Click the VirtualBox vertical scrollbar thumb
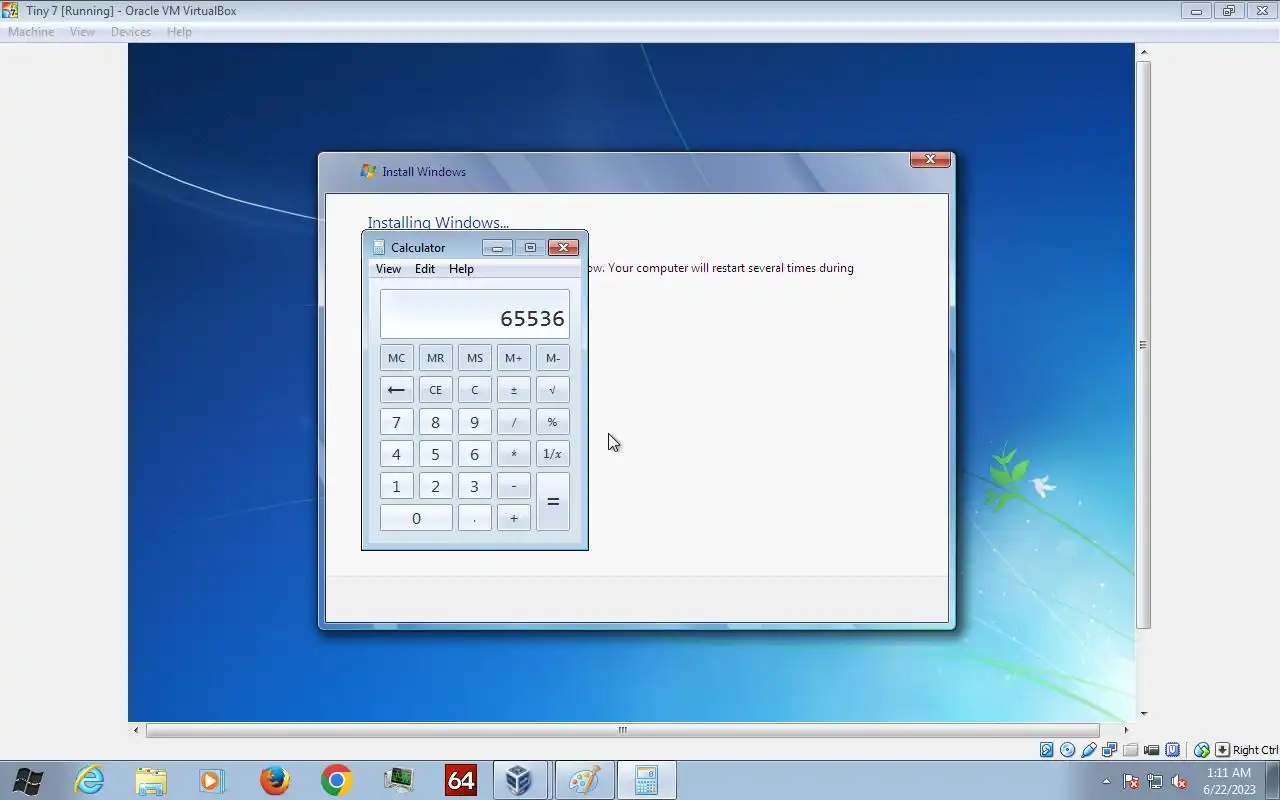Image resolution: width=1280 pixels, height=800 pixels. pos(1143,345)
